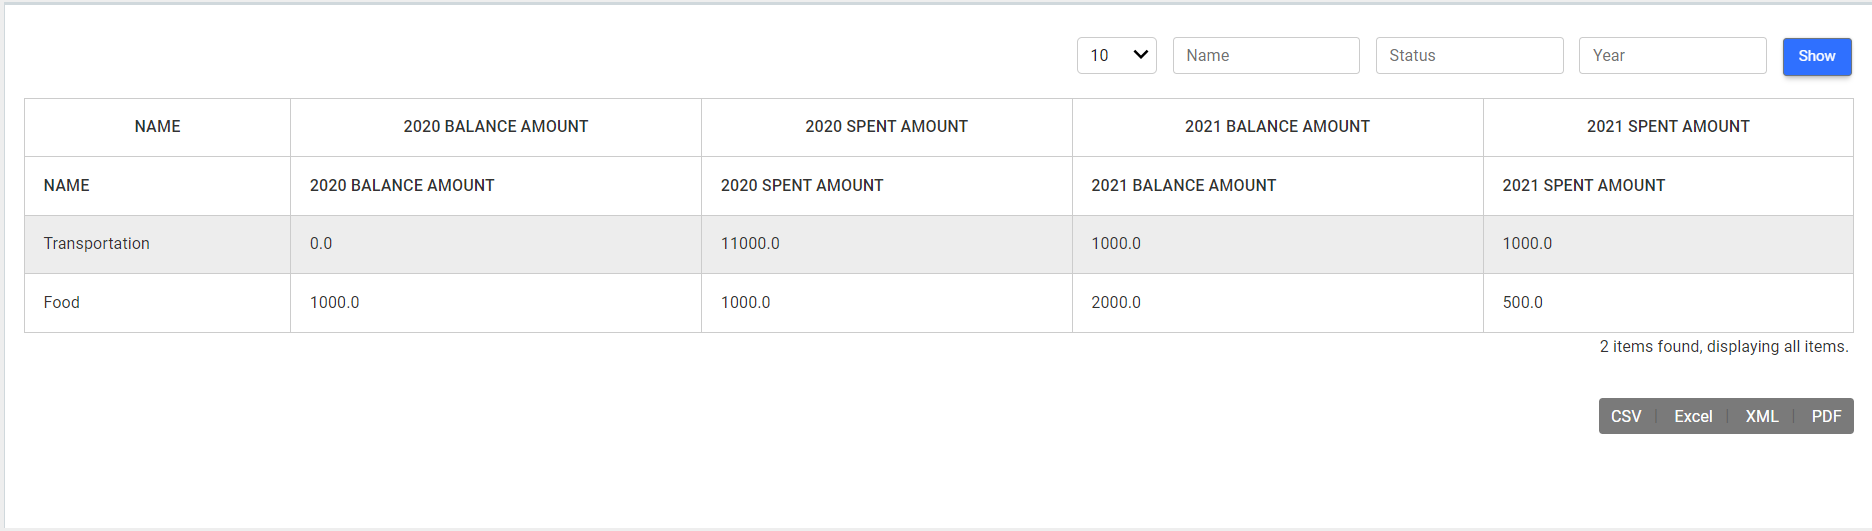Click the Status filter input field
Viewport: 1872px width, 531px height.
[x=1468, y=55]
